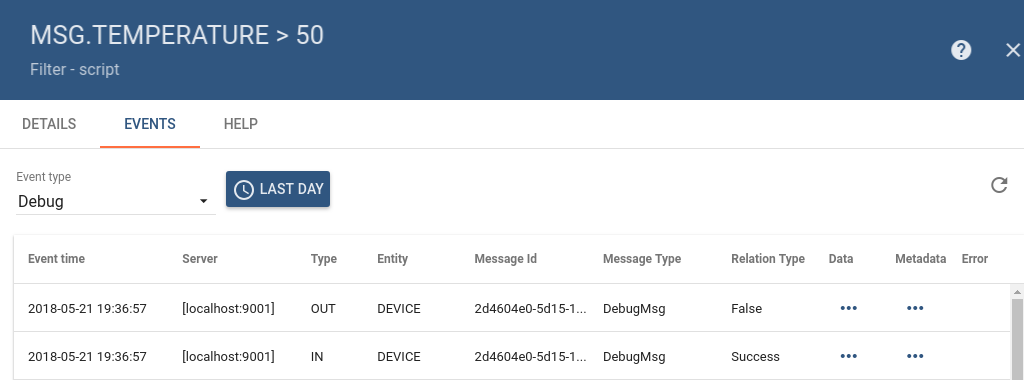Click the Message Type column header
Image resolution: width=1024 pixels, height=380 pixels.
[642, 259]
